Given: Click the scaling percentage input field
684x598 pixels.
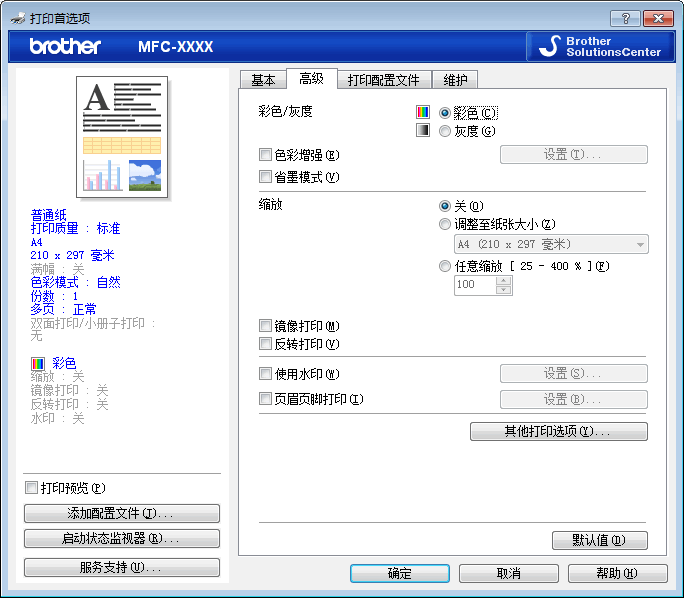Looking at the screenshot, I should (x=474, y=285).
